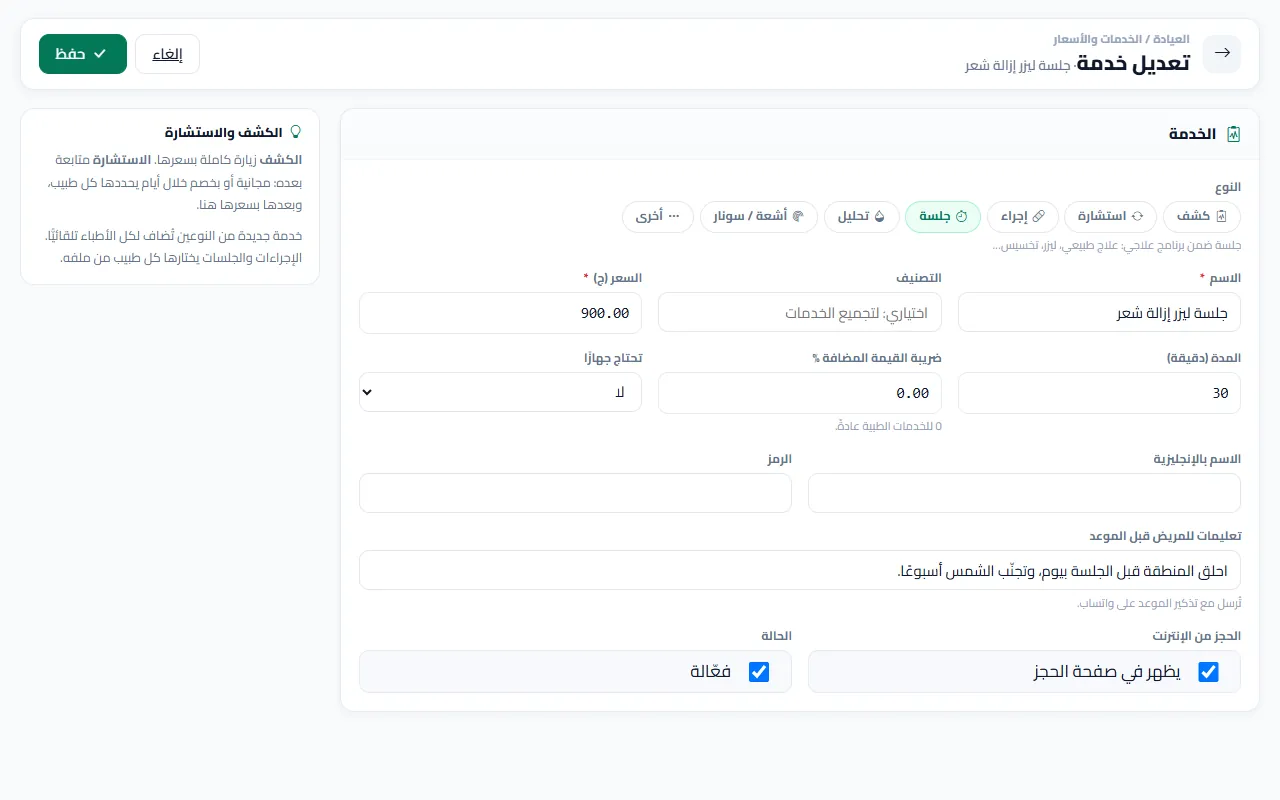This screenshot has height=800, width=1280.
Task: Open الخدمات والأسعار breadcrumb link
Action: coord(1097,39)
